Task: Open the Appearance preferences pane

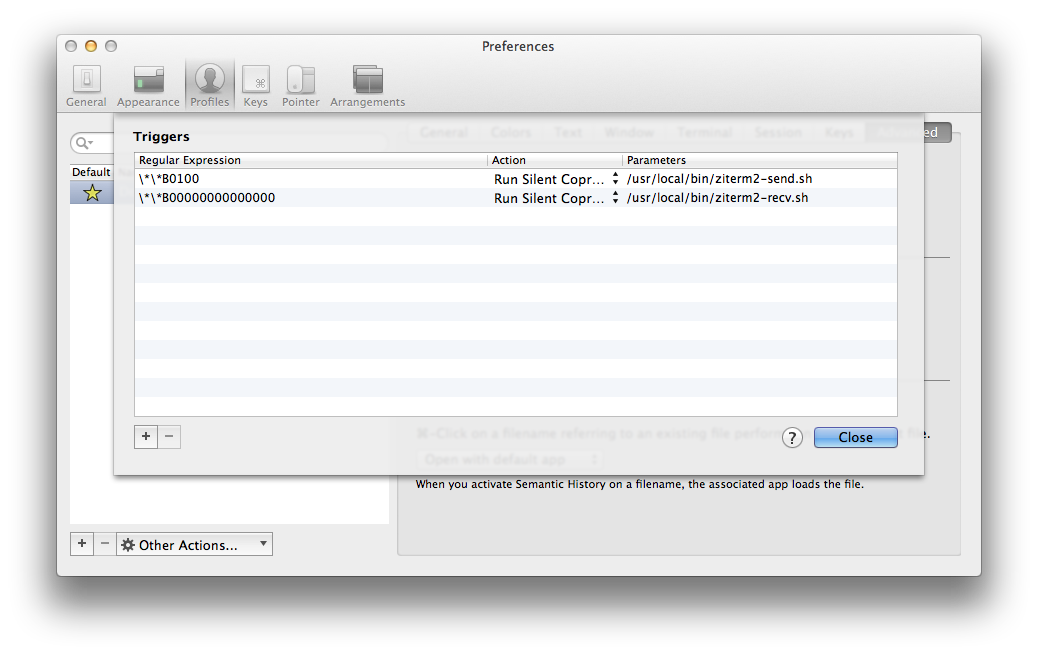Action: click(148, 85)
